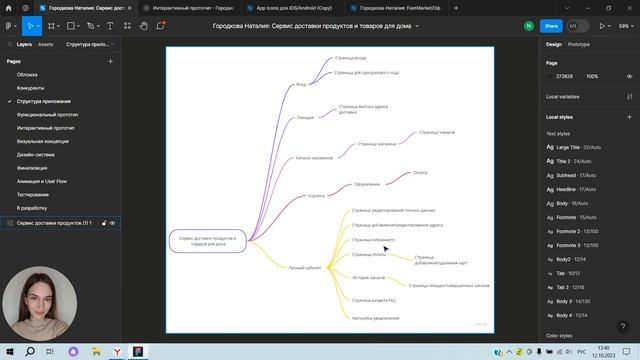
Task: Open the Resources tool
Action: (x=127, y=26)
